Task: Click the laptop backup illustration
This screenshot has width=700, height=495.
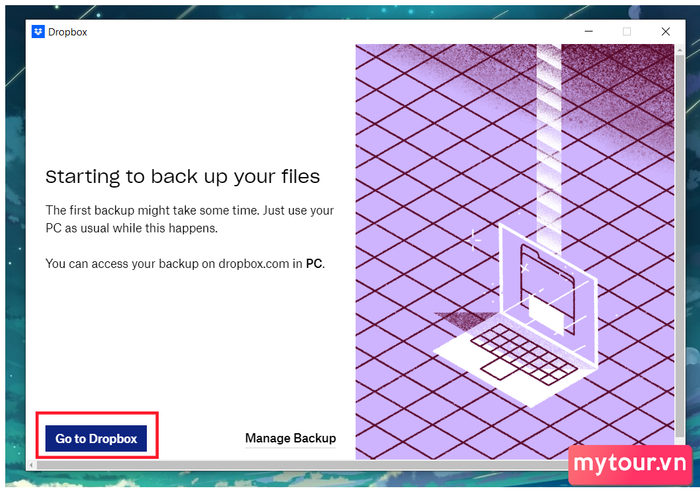Action: (514, 251)
